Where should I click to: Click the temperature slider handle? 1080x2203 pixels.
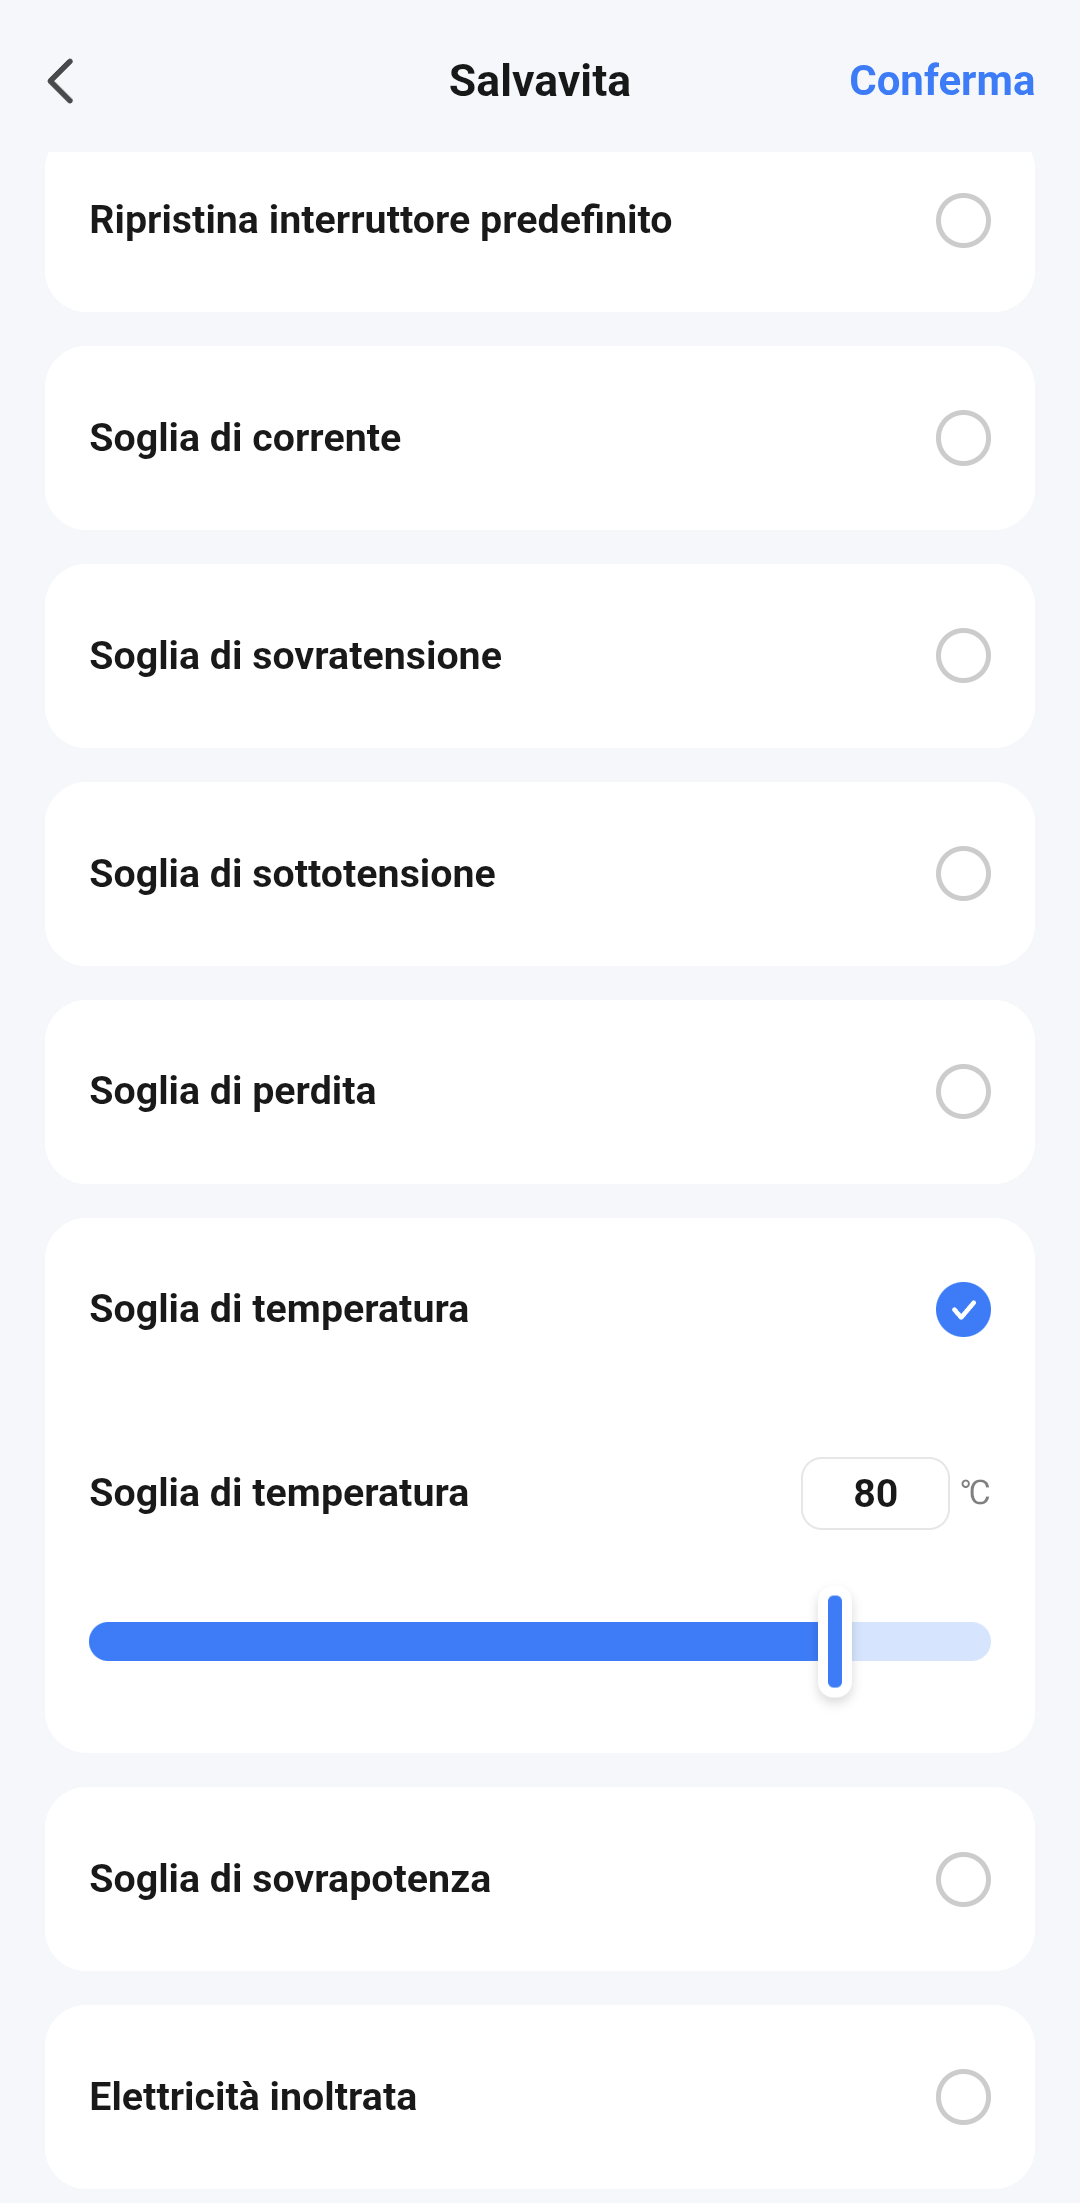point(835,1641)
